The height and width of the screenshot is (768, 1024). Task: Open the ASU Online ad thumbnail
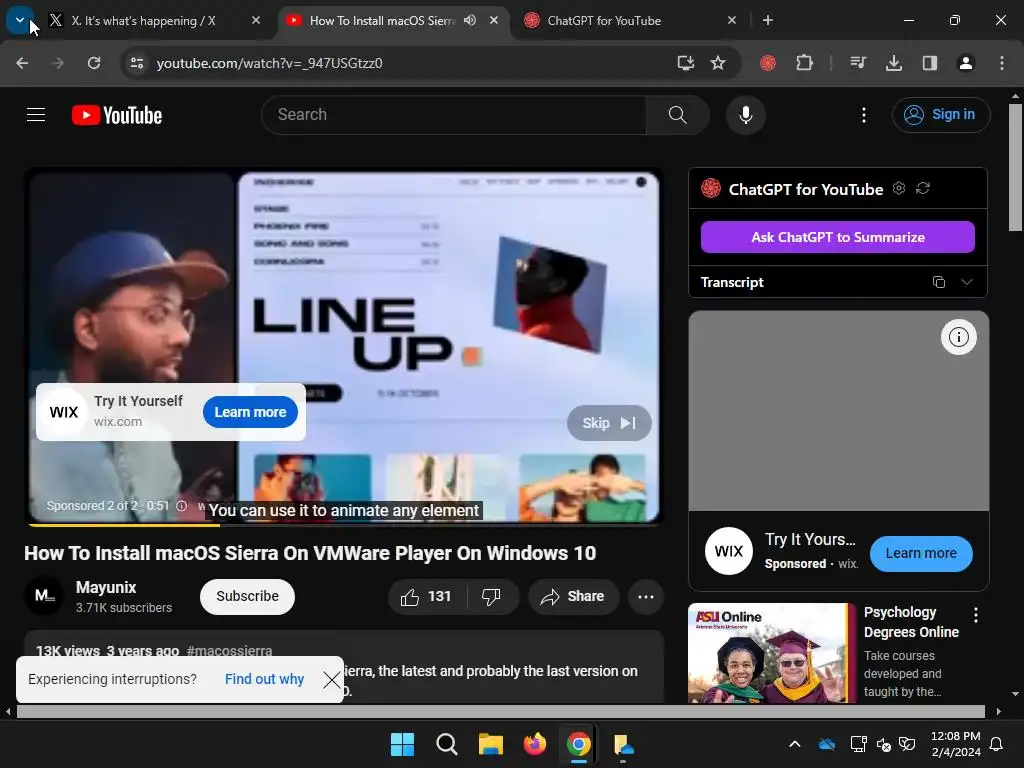coord(771,653)
